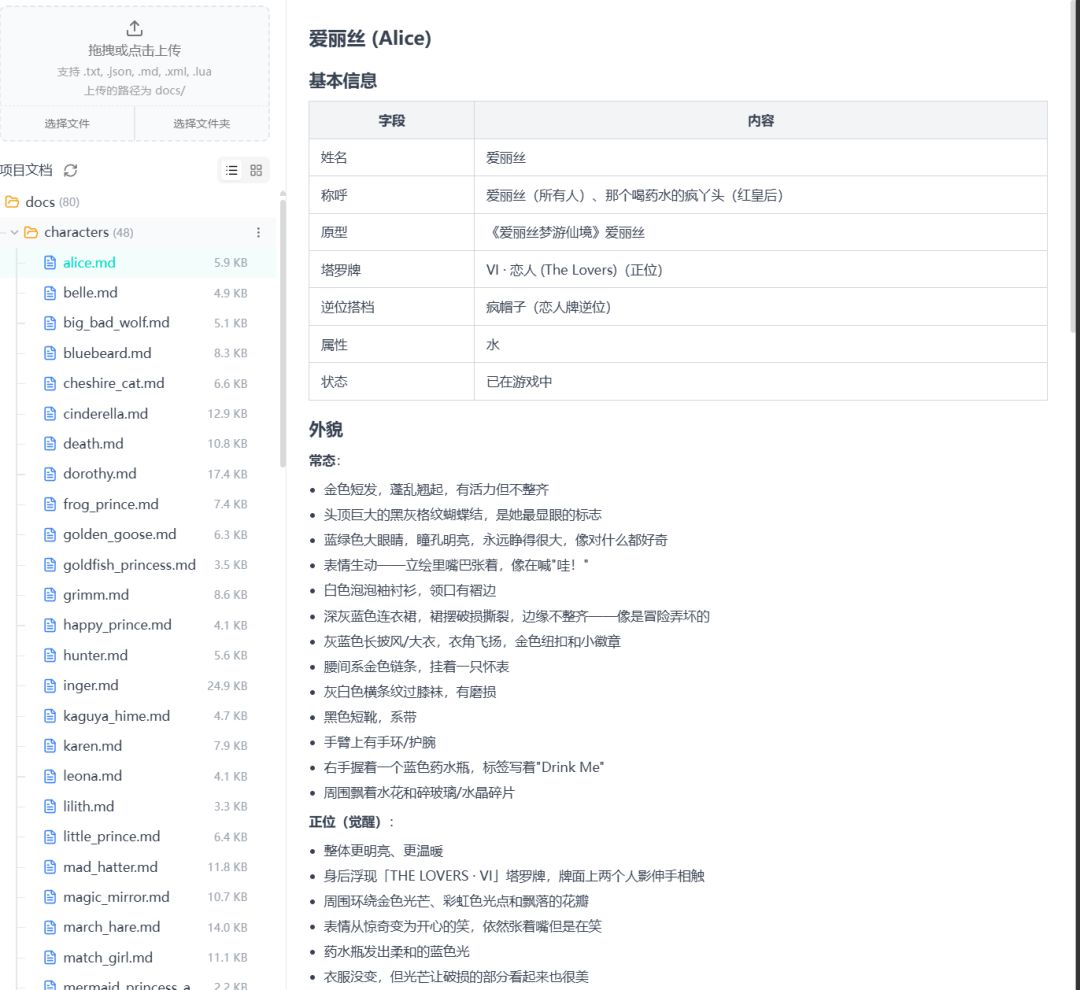Collapse the characters folder chevron
The width and height of the screenshot is (1080, 990).
(14, 232)
